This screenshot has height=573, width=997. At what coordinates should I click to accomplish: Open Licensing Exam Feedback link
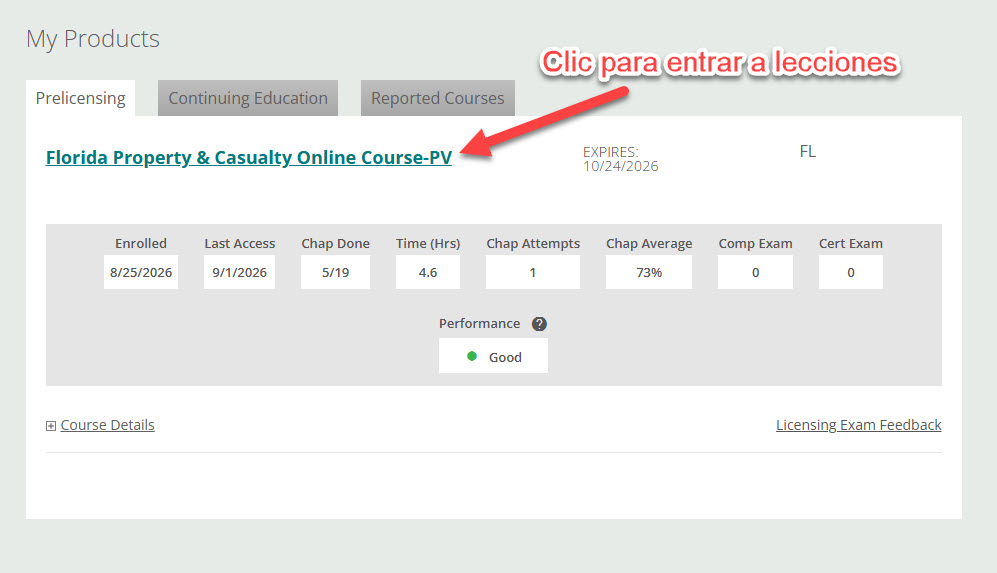click(858, 425)
